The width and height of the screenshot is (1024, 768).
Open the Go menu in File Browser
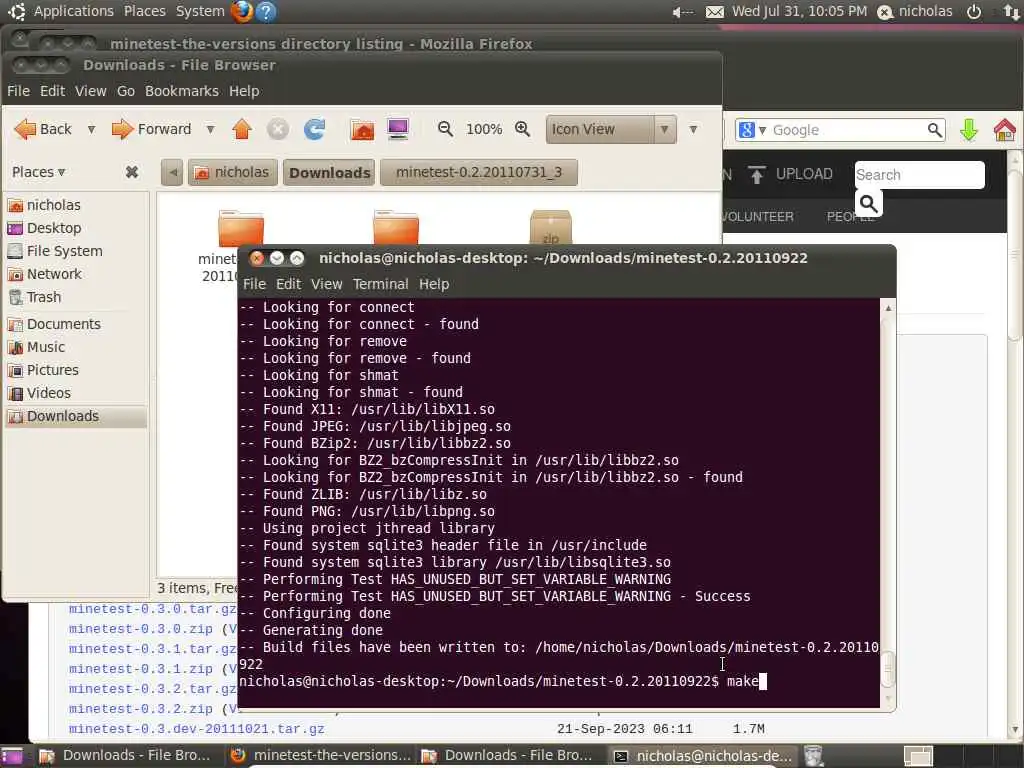(125, 91)
